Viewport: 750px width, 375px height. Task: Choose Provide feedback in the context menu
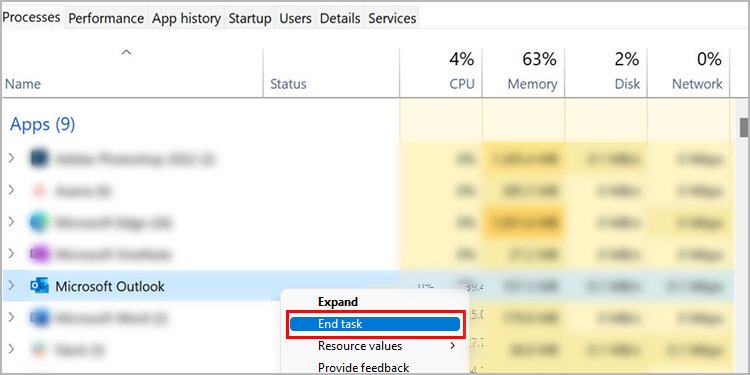pos(364,367)
